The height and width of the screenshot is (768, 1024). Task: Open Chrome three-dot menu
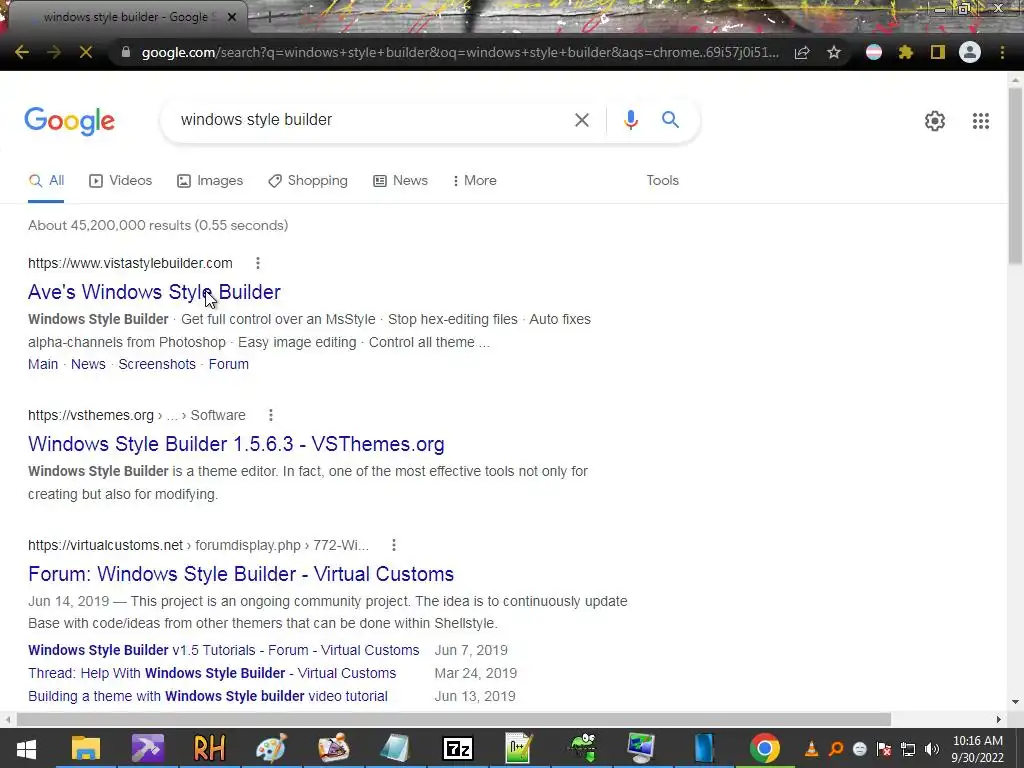click(x=1002, y=52)
